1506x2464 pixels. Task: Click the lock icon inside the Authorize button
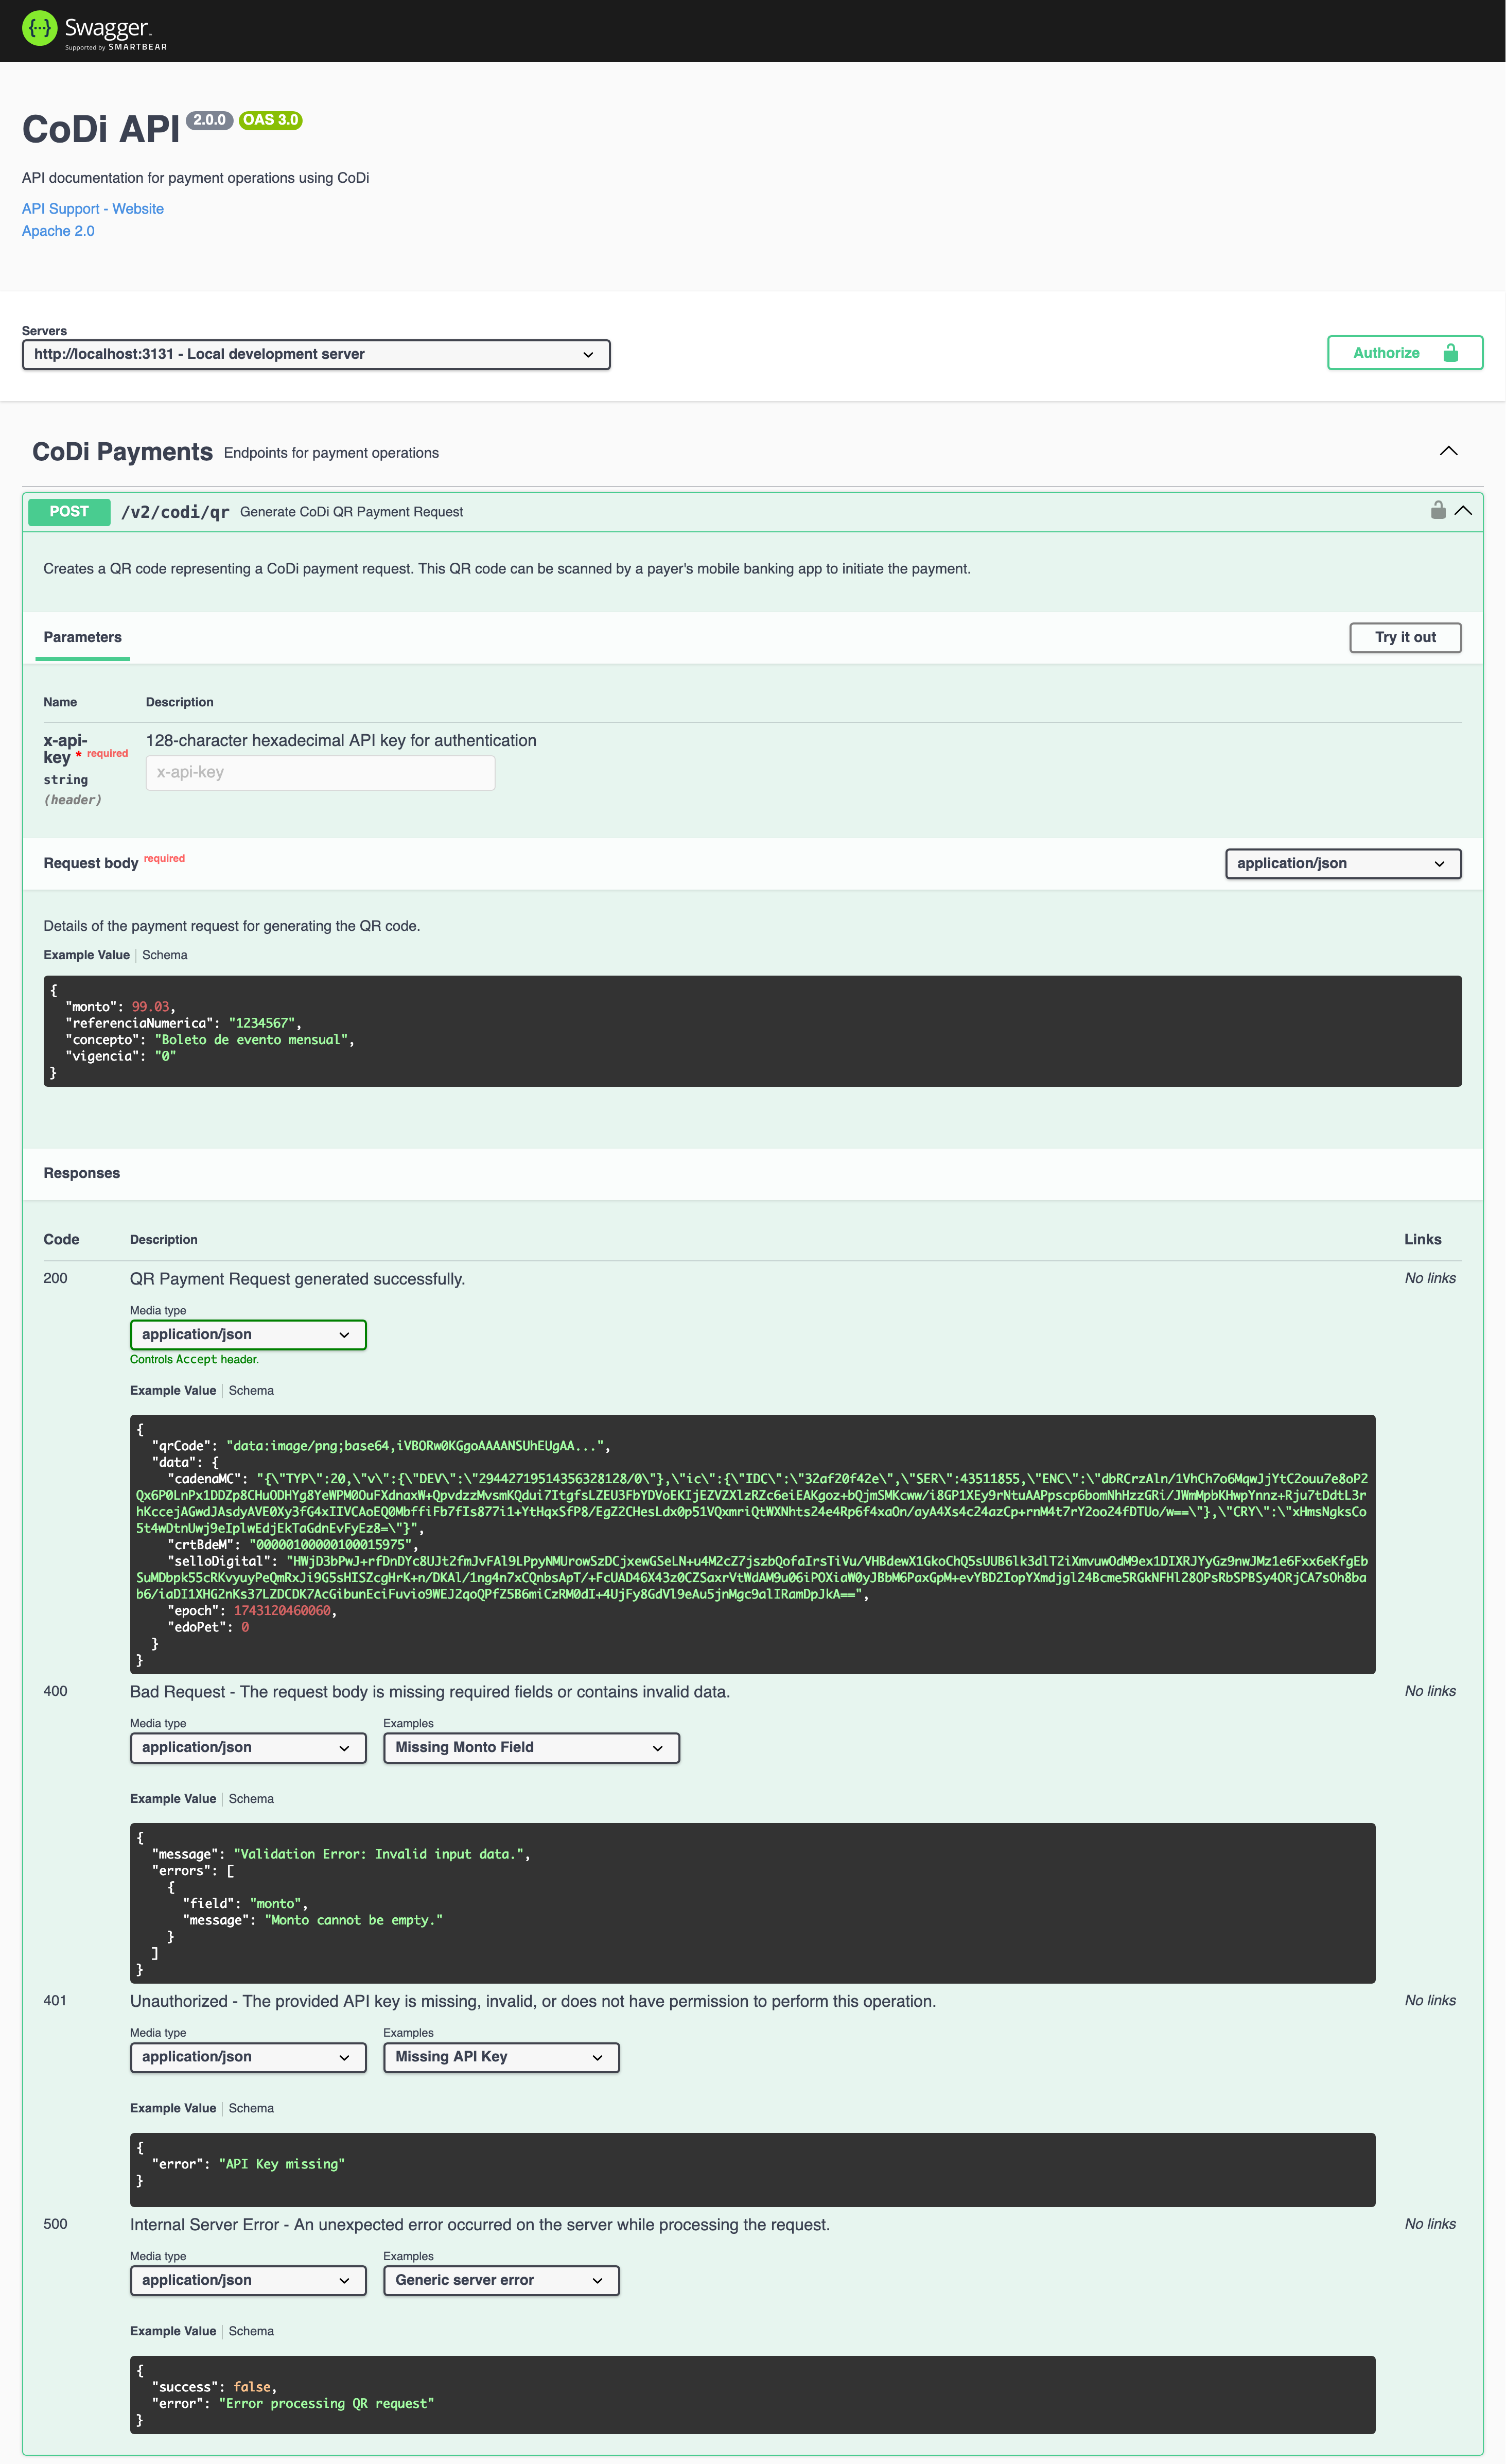(1451, 352)
